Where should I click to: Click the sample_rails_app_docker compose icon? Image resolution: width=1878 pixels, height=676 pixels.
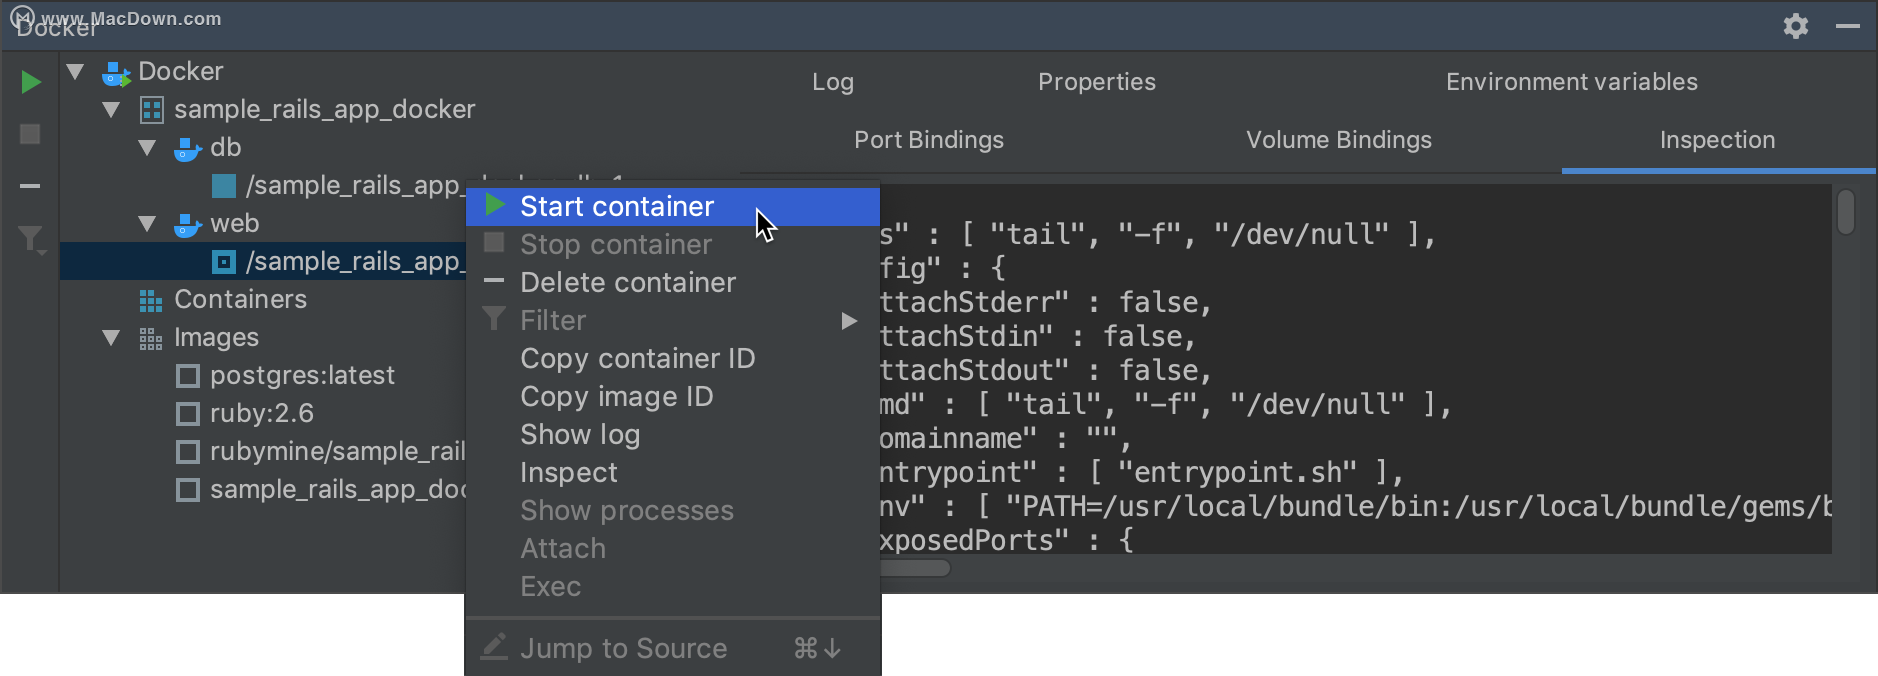tap(151, 110)
